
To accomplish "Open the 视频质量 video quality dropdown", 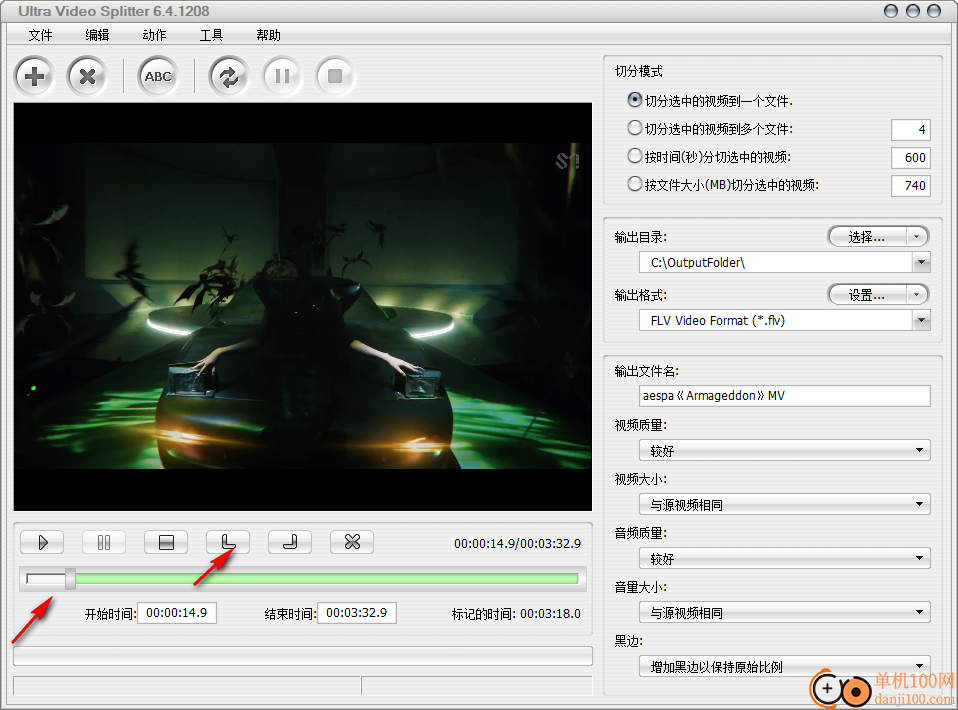I will [784, 450].
